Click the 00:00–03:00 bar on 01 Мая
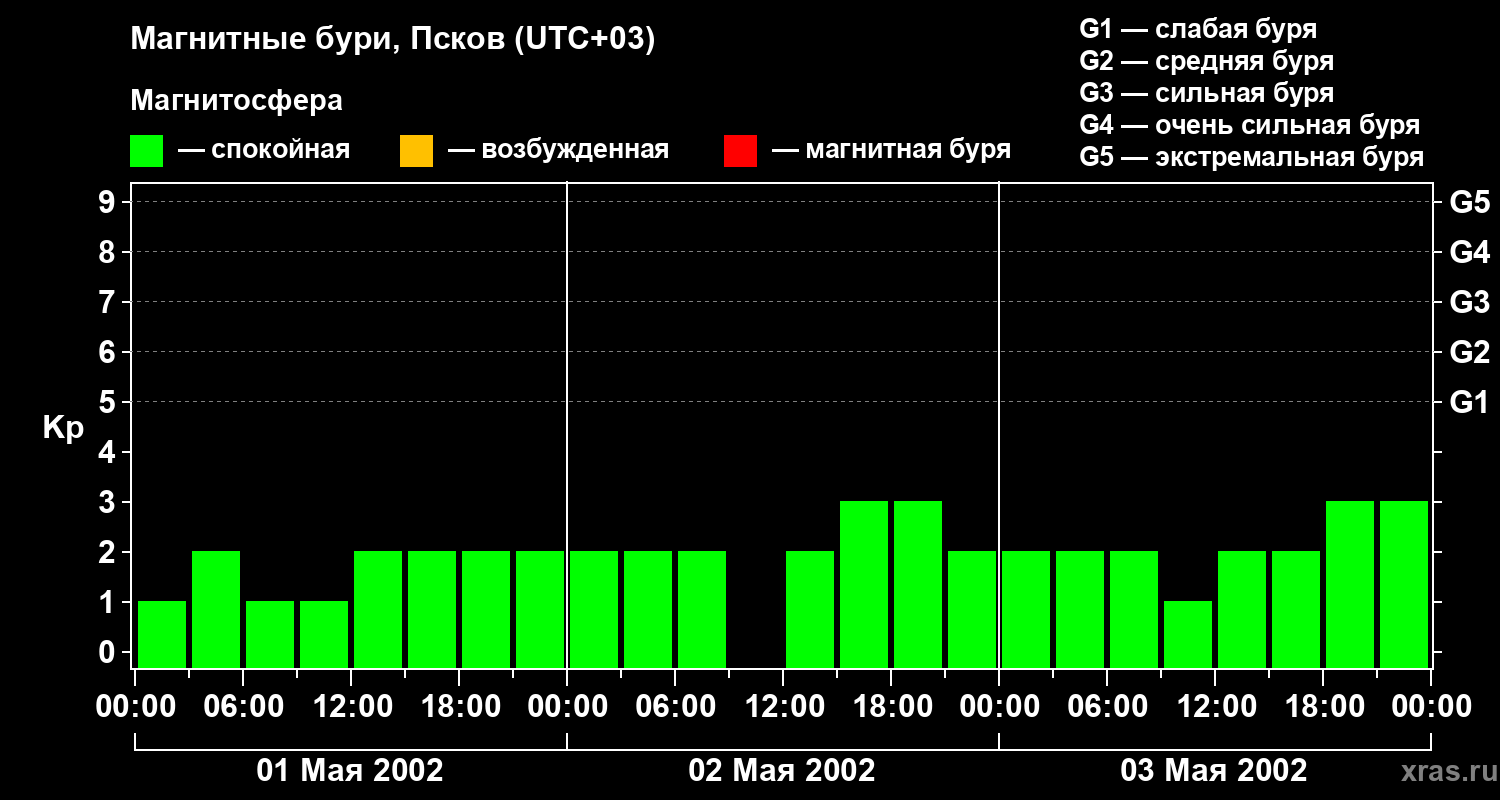This screenshot has height=800, width=1500. (162, 634)
